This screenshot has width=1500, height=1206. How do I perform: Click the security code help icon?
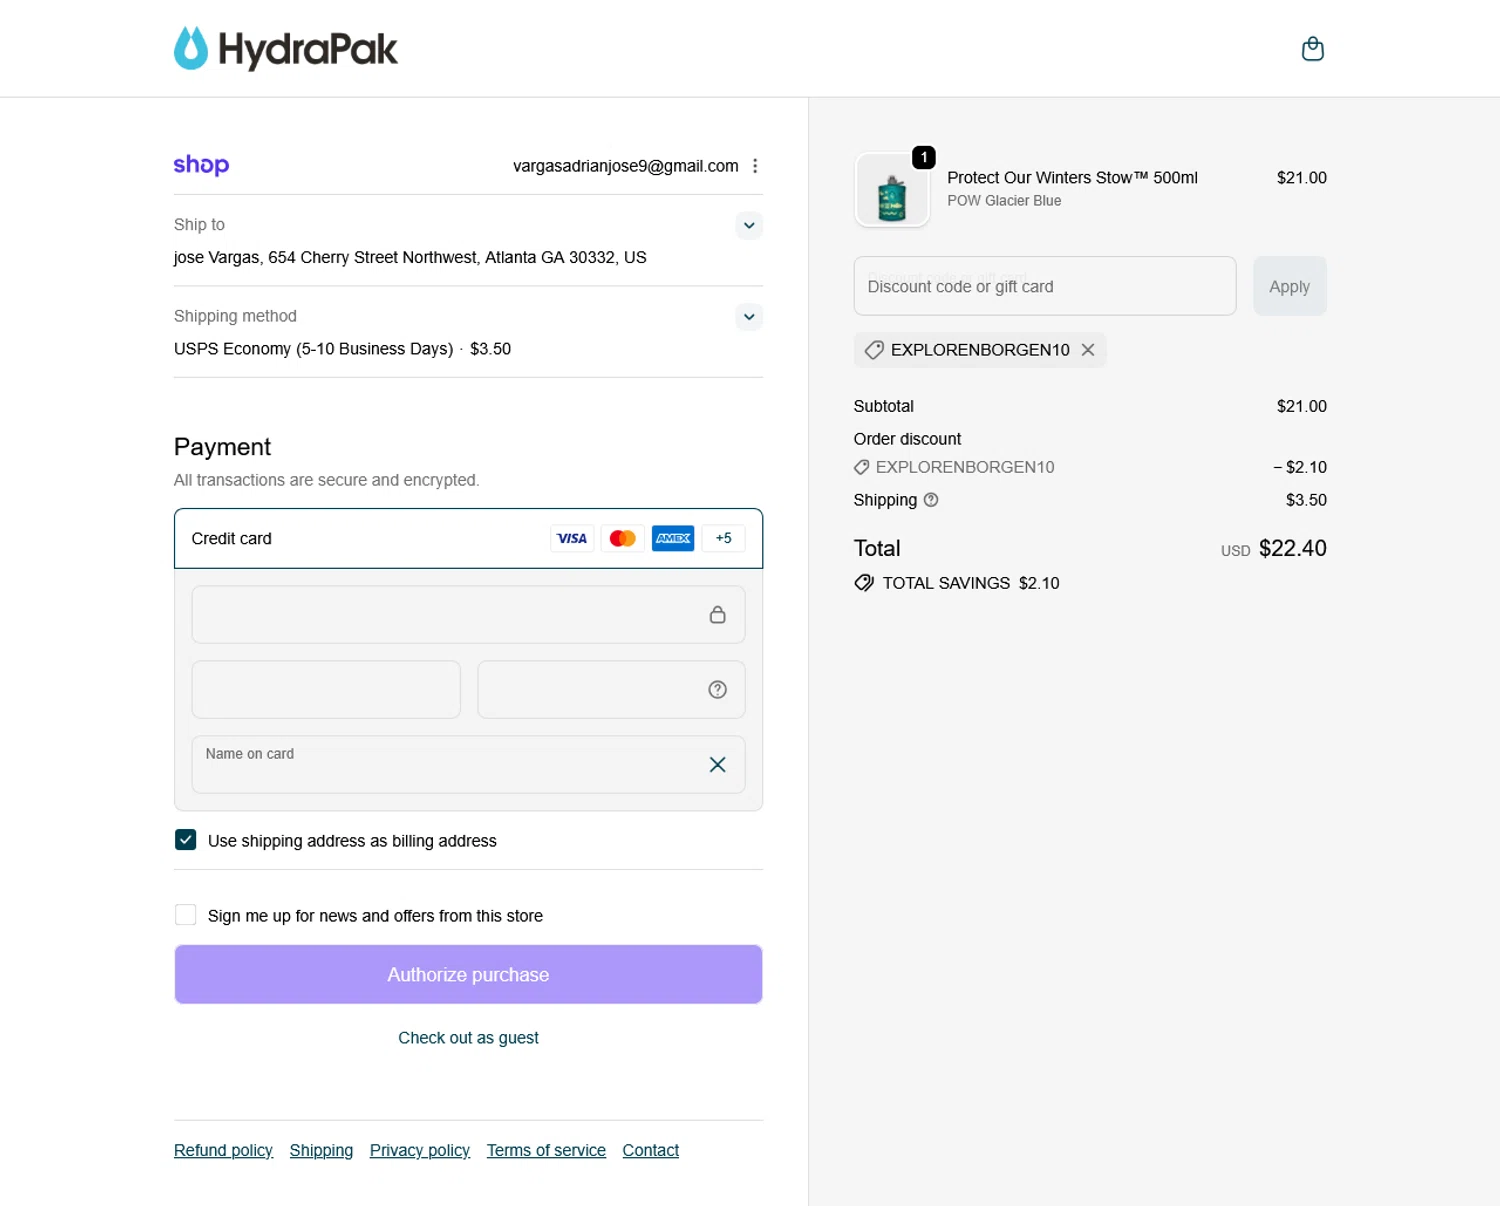pos(717,690)
